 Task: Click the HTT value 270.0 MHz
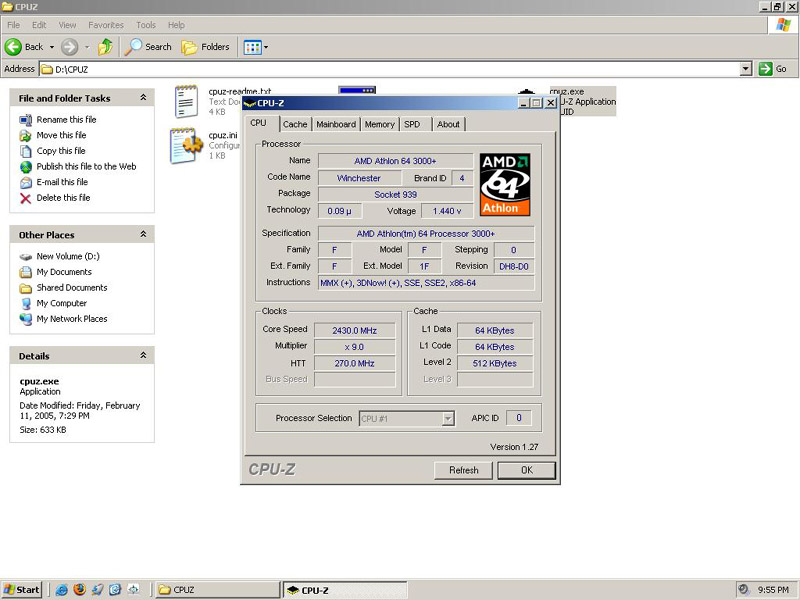click(x=355, y=363)
